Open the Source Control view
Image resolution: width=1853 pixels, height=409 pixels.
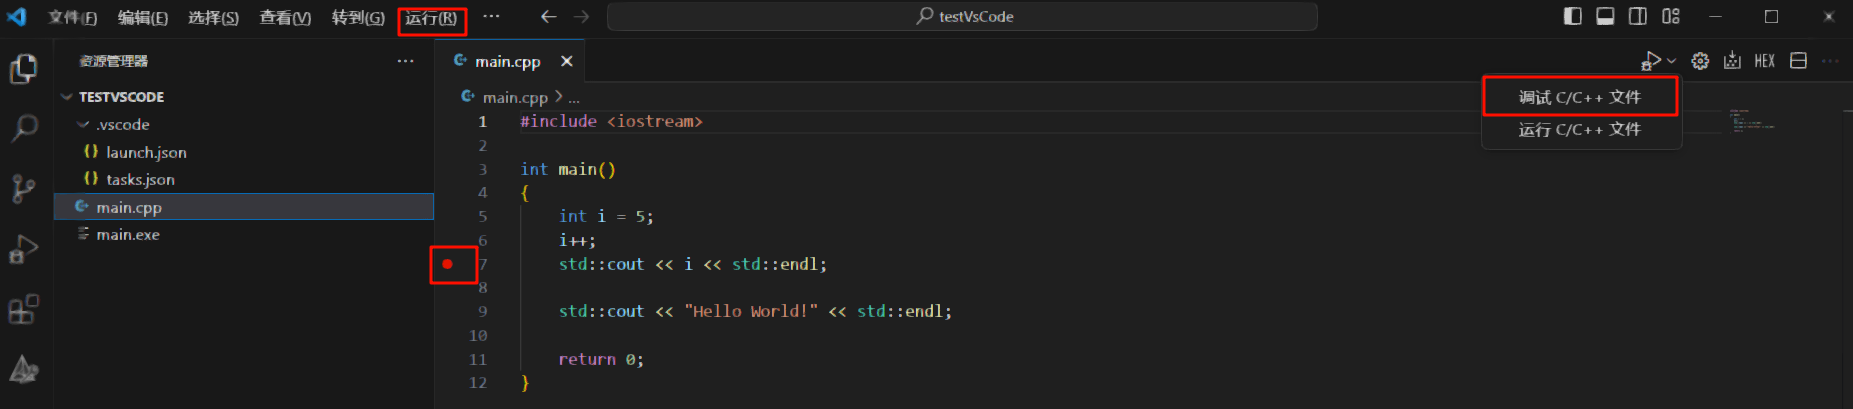tap(24, 188)
